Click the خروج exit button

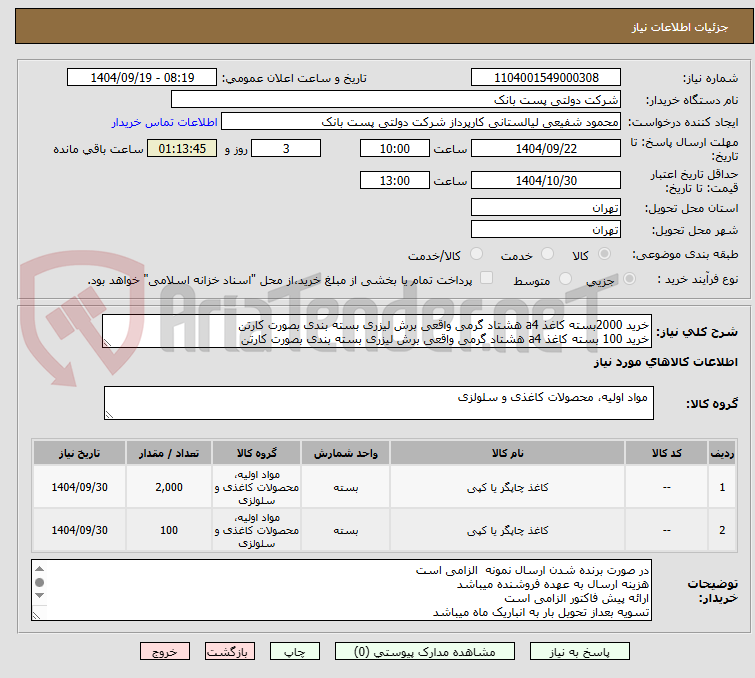point(165,651)
